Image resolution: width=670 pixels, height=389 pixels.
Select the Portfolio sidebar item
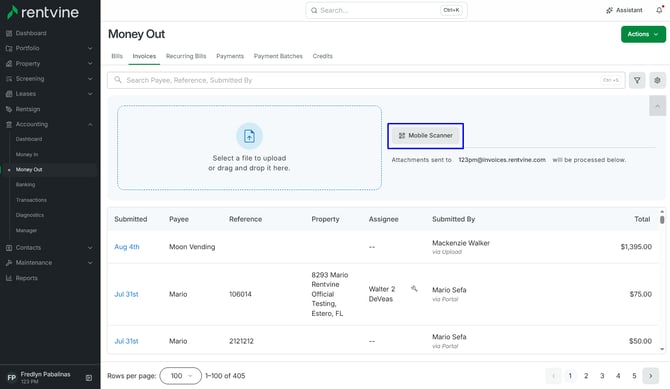point(27,48)
